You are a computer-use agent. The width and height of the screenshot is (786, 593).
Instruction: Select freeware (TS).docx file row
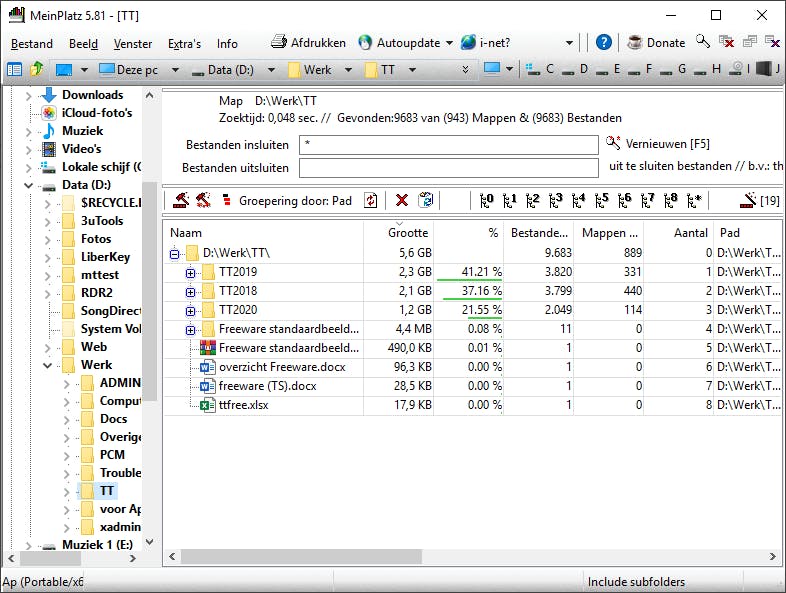[x=471, y=386]
